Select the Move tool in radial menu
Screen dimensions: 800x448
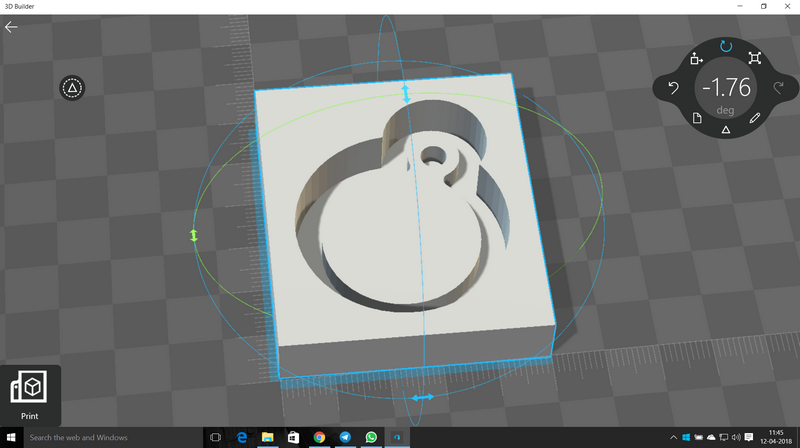coord(696,59)
